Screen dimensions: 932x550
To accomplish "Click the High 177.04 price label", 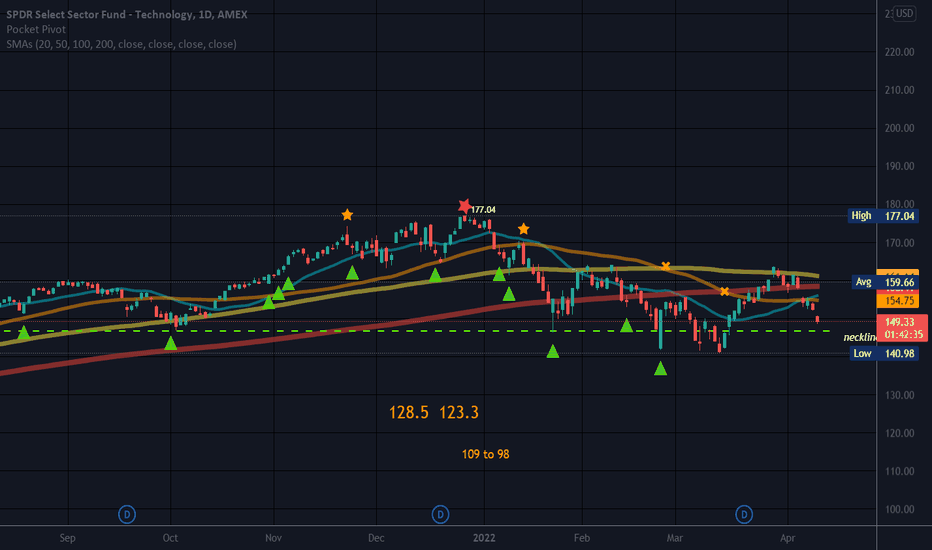I will [883, 216].
